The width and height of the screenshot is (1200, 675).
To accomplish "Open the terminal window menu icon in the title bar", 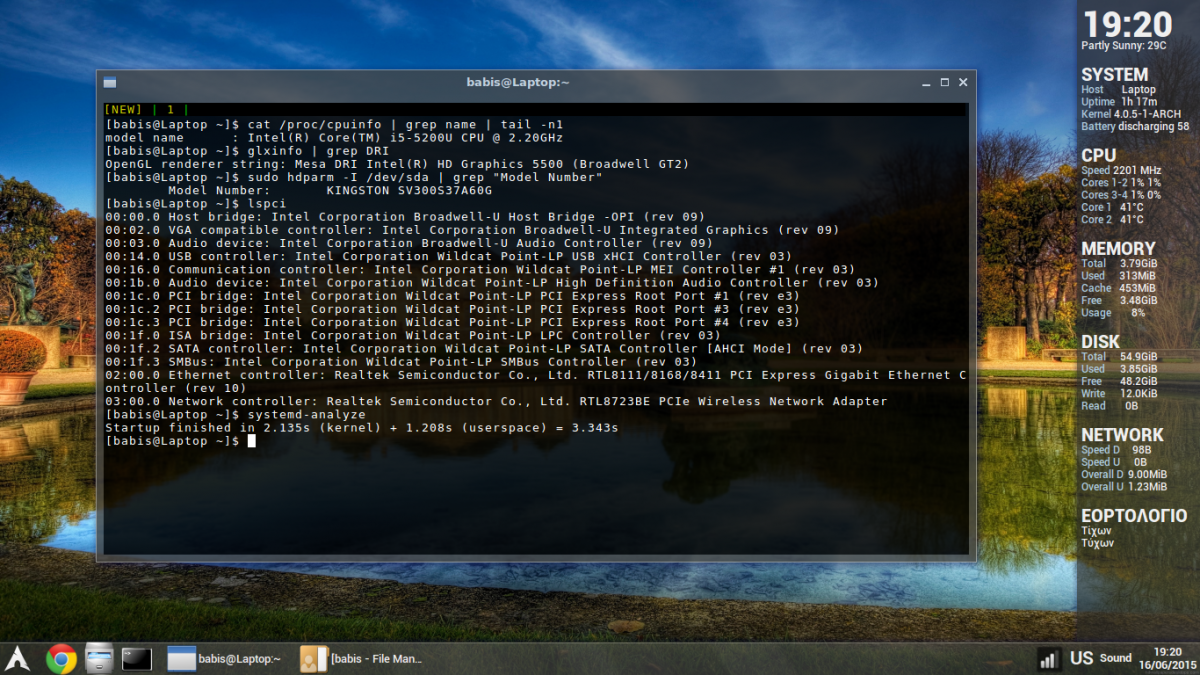I will pos(110,82).
